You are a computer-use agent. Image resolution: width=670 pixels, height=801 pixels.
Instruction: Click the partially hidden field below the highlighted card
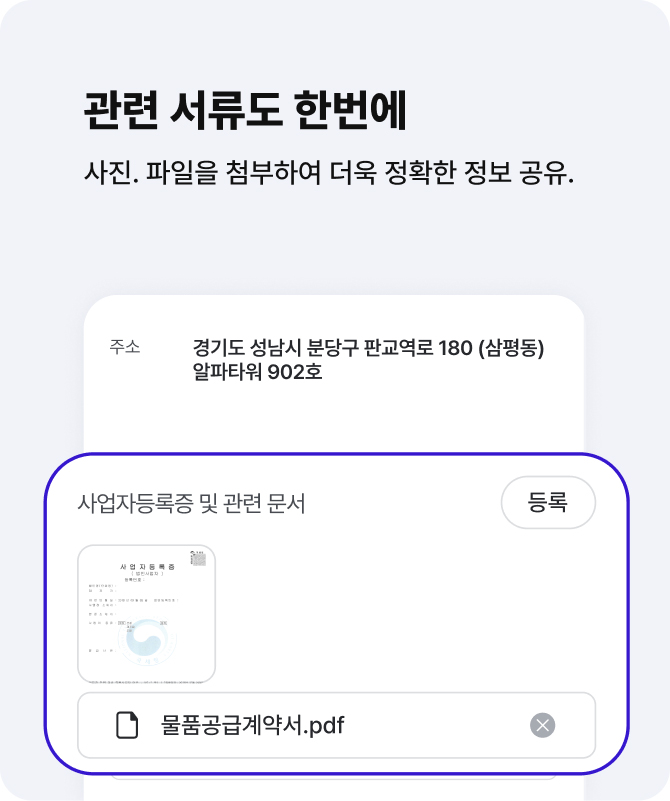pyautogui.click(x=334, y=777)
